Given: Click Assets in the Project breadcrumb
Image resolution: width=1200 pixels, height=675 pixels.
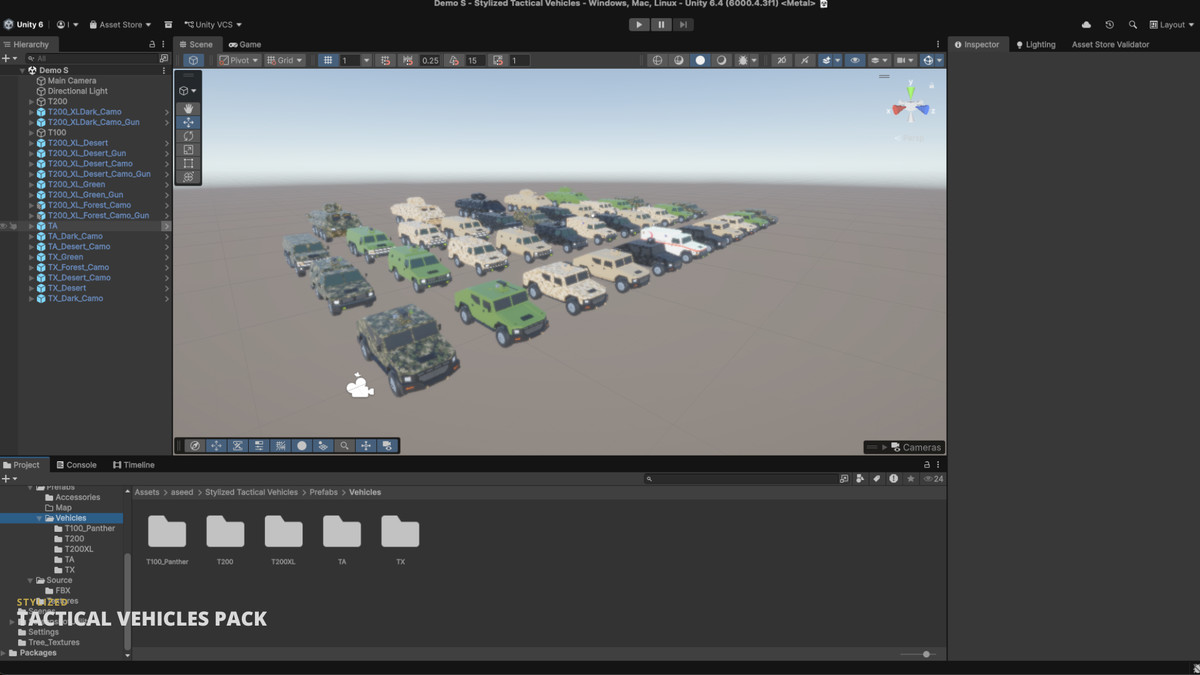Looking at the screenshot, I should point(147,492).
